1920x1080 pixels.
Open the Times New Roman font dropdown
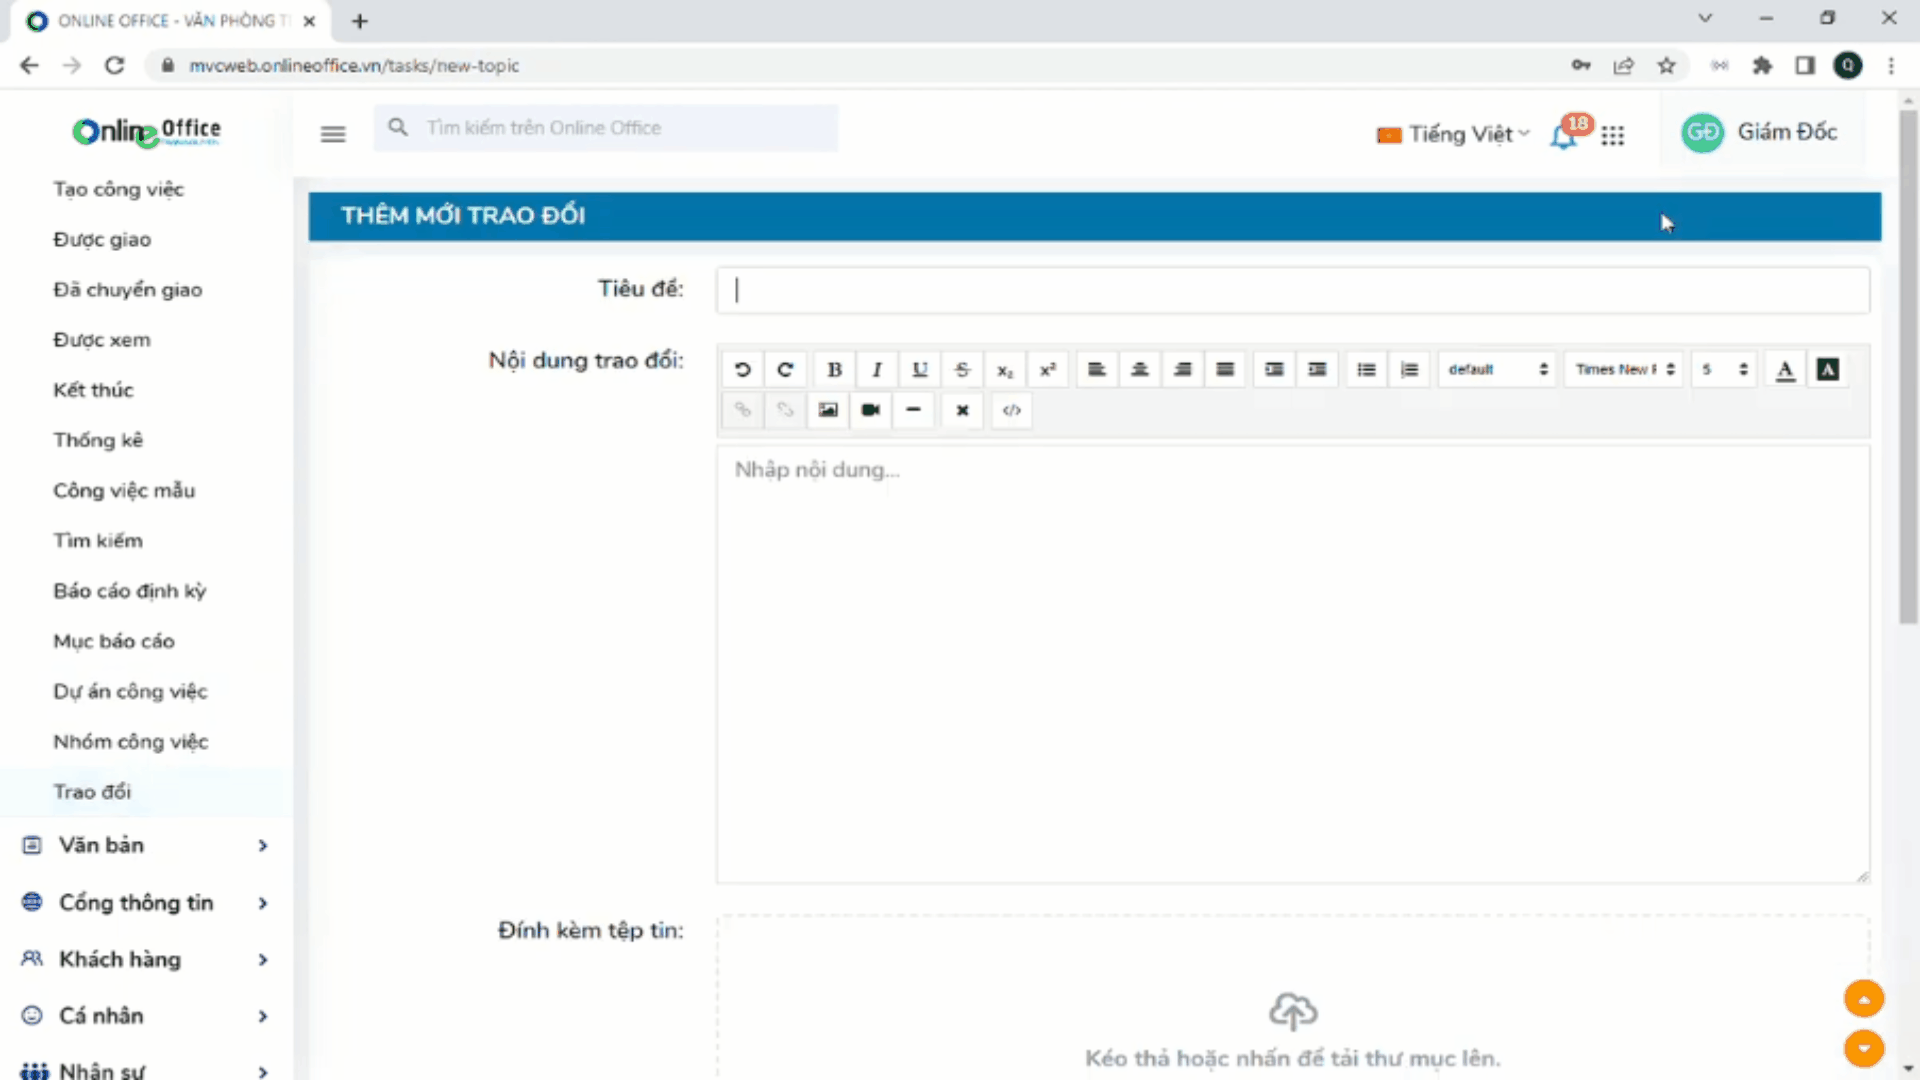[1624, 370]
